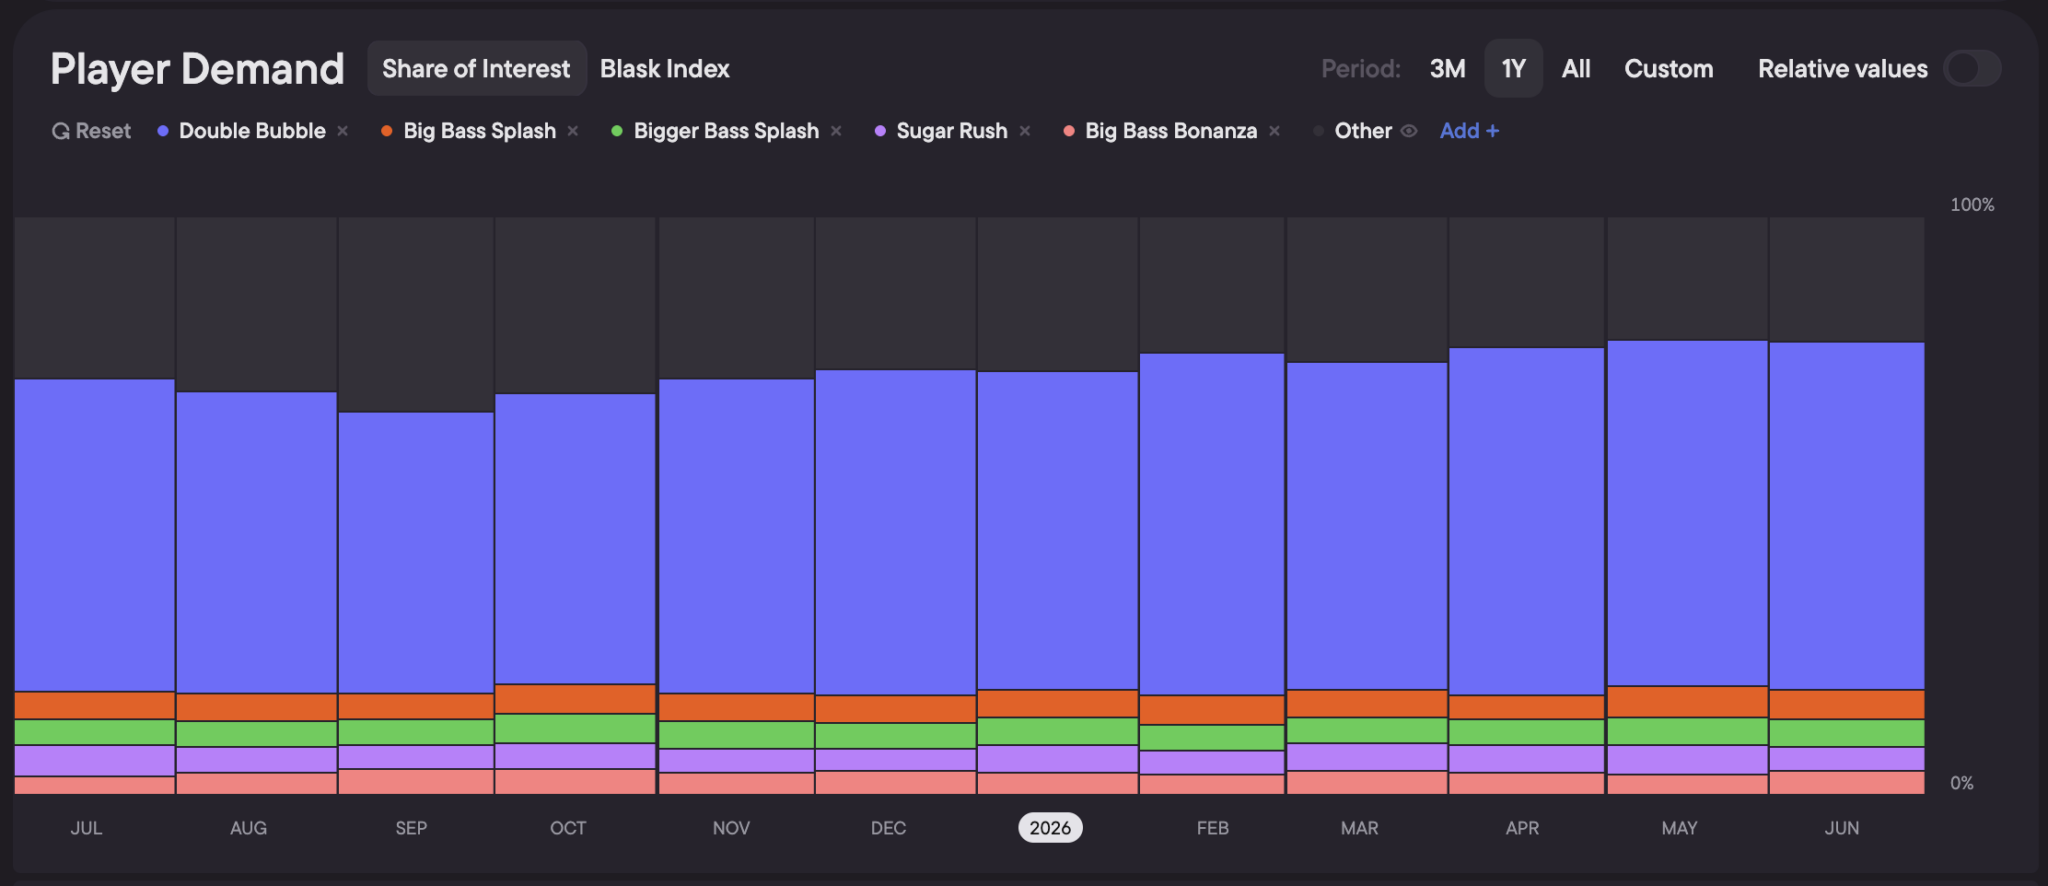Open the Blask Index tab
This screenshot has width=2048, height=886.
tap(665, 69)
